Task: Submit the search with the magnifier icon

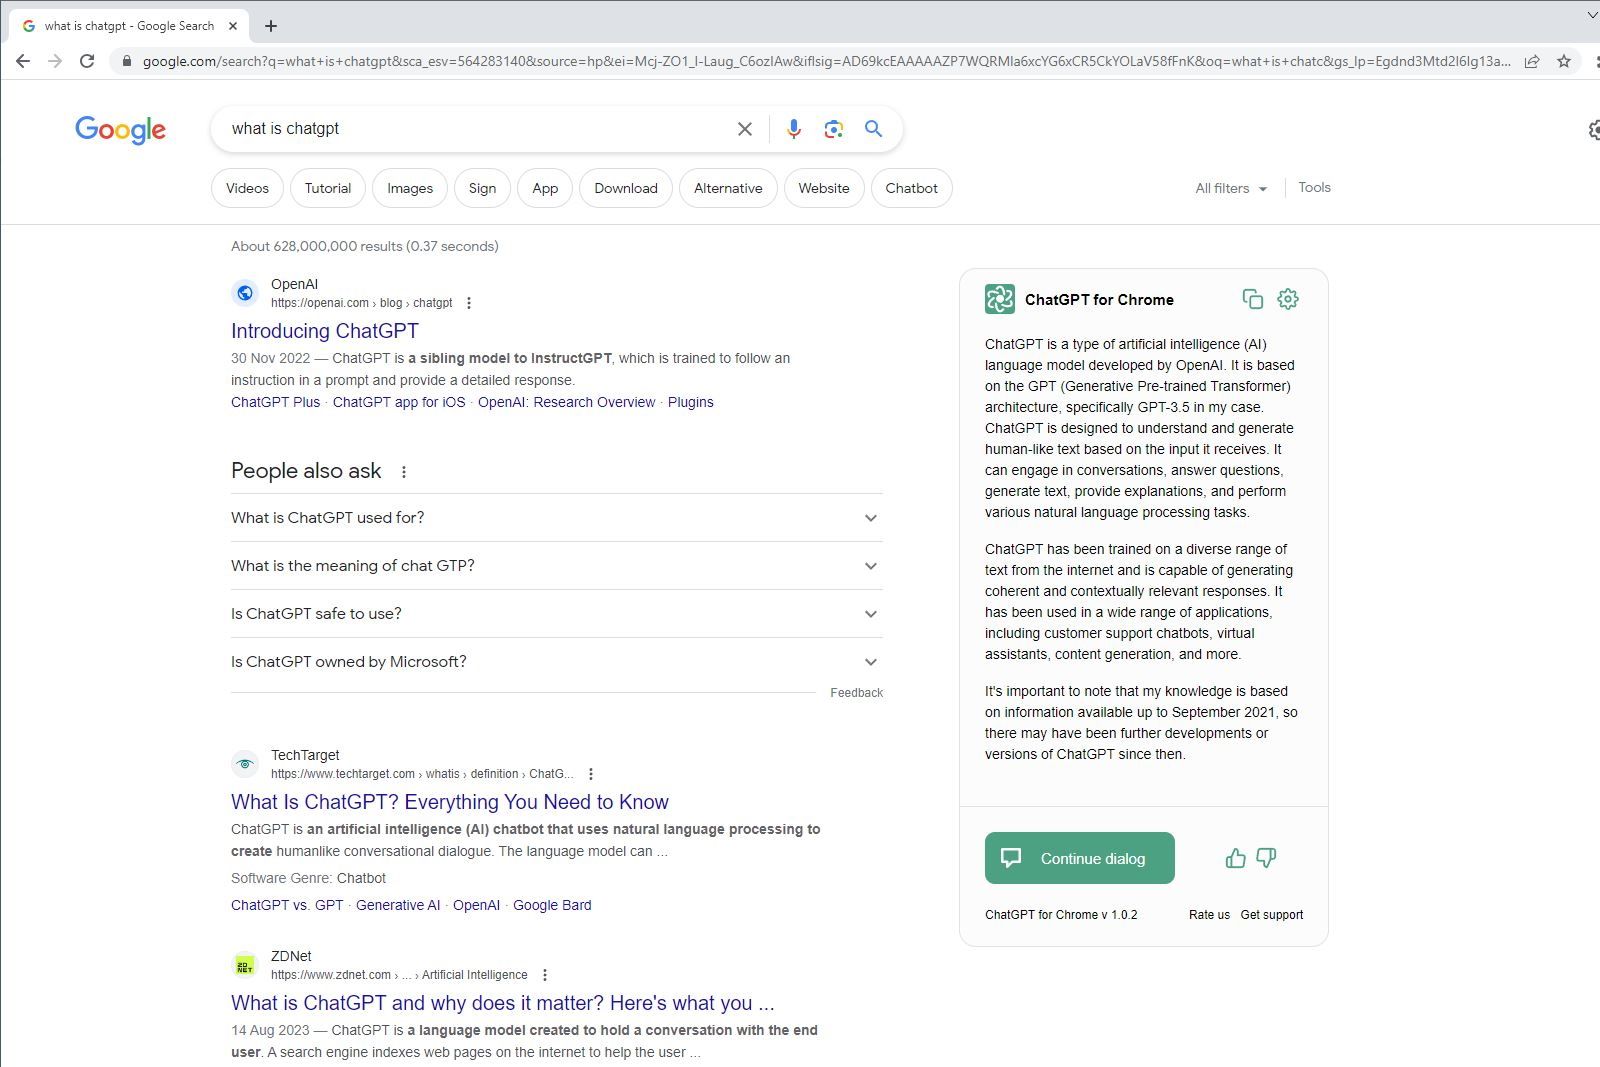Action: click(x=873, y=129)
